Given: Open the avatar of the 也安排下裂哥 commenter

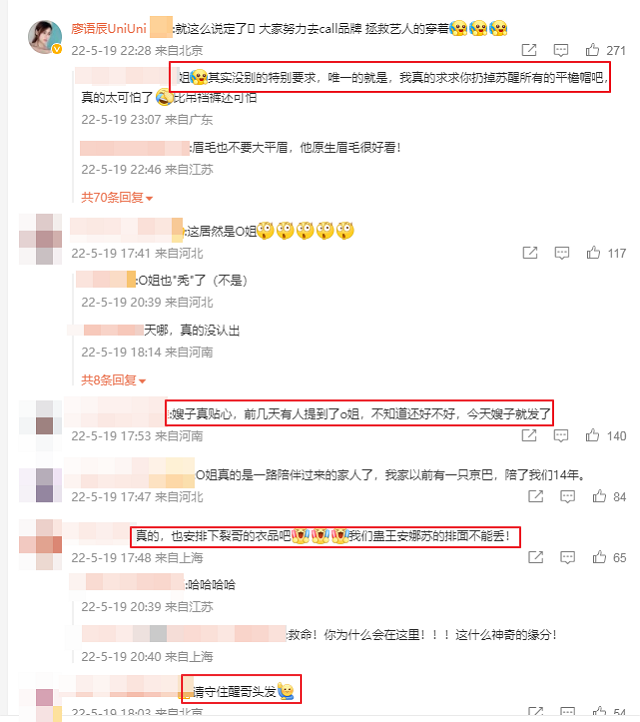Looking at the screenshot, I should point(41,545).
